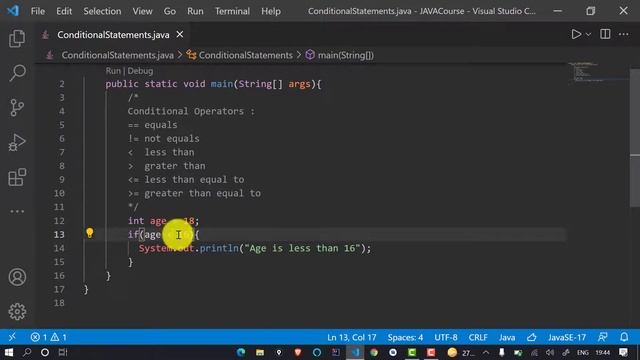Click the text 'Conditional Operators :' on line 4
Image resolution: width=640 pixels, height=360 pixels.
(191, 111)
